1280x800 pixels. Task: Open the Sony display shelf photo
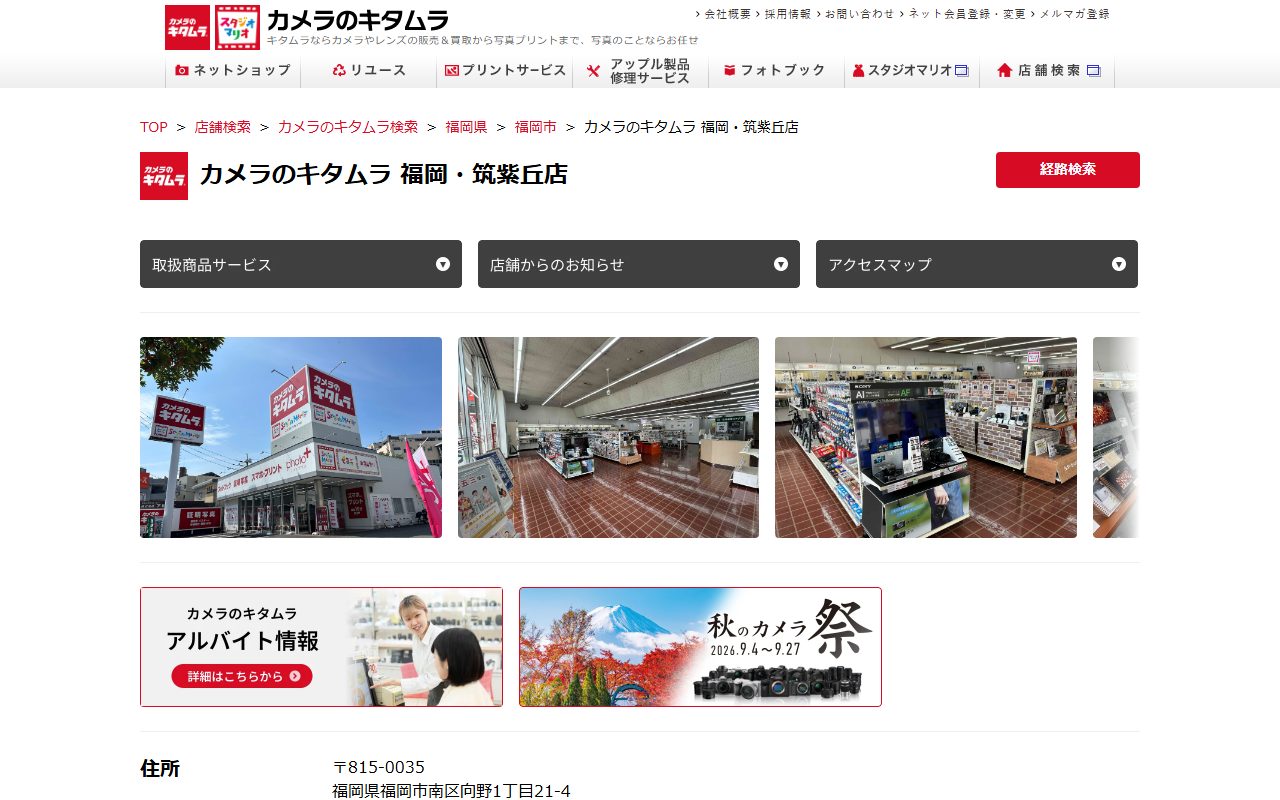click(926, 437)
